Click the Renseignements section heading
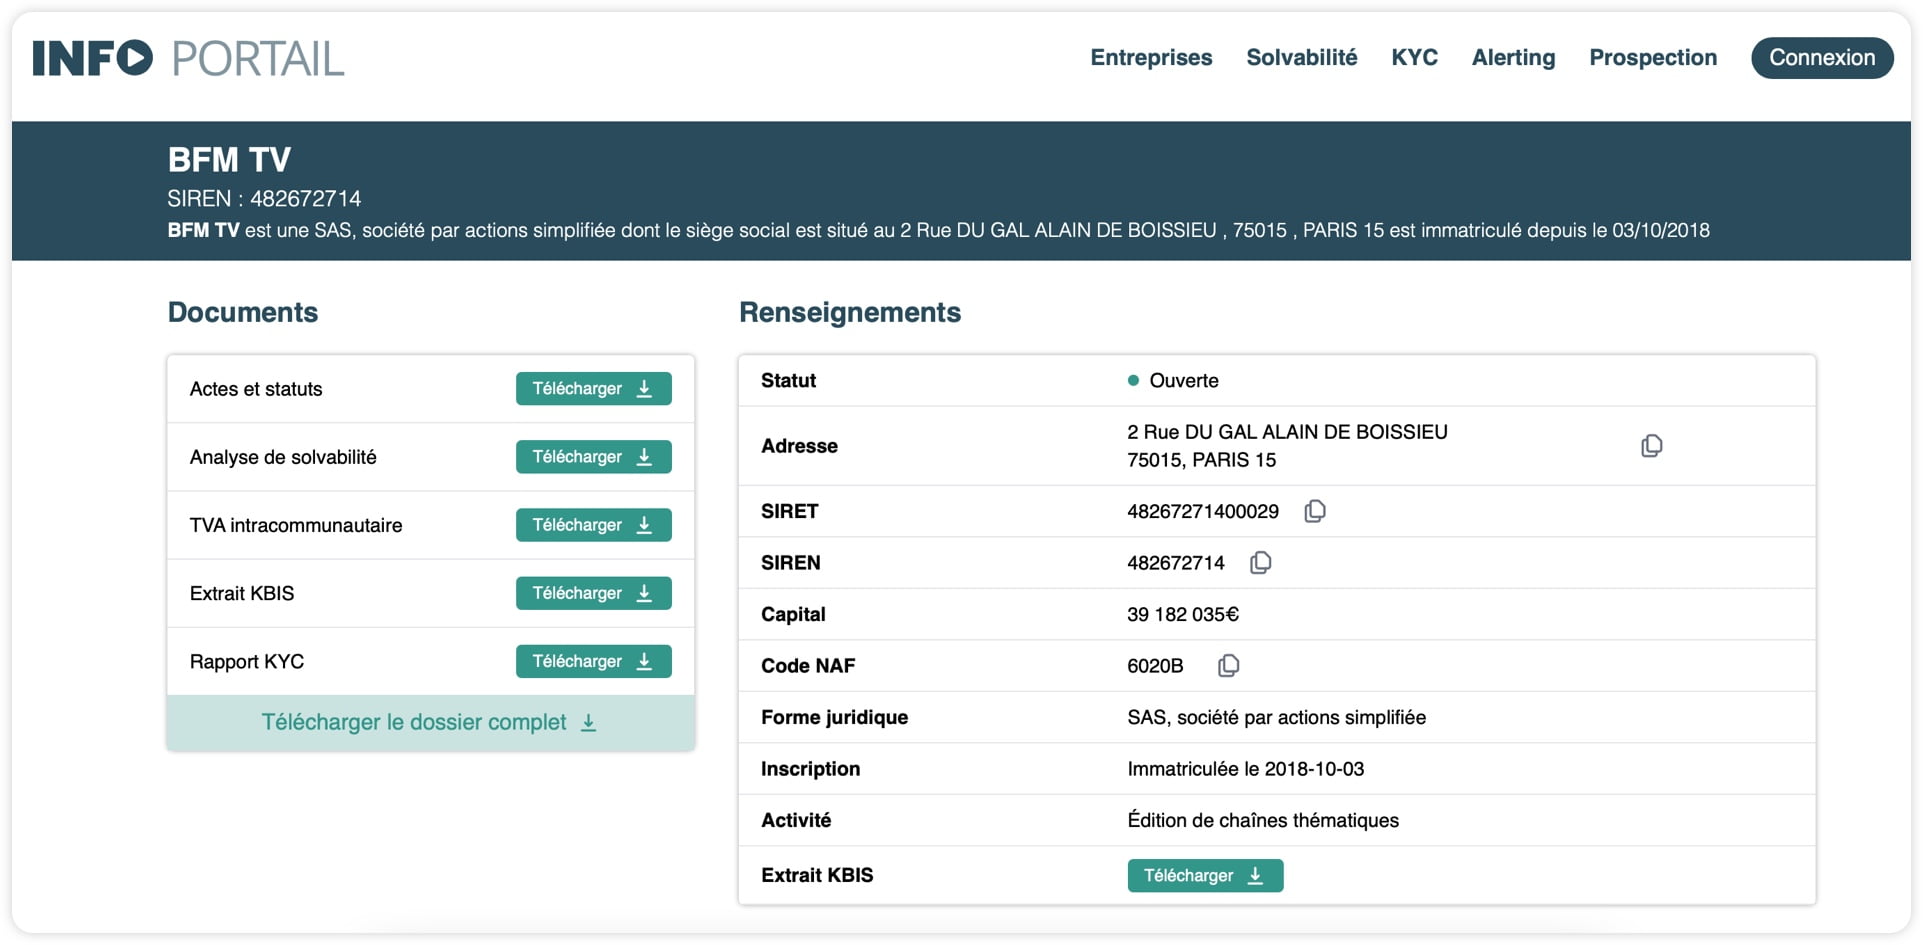The image size is (1923, 945). click(x=850, y=312)
